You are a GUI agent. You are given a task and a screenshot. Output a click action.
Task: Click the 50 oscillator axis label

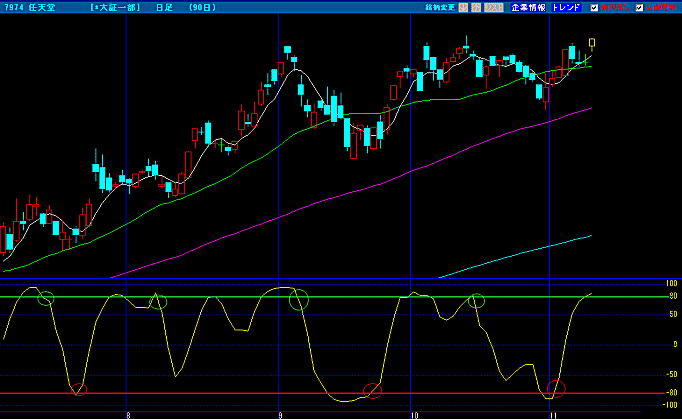[673, 314]
